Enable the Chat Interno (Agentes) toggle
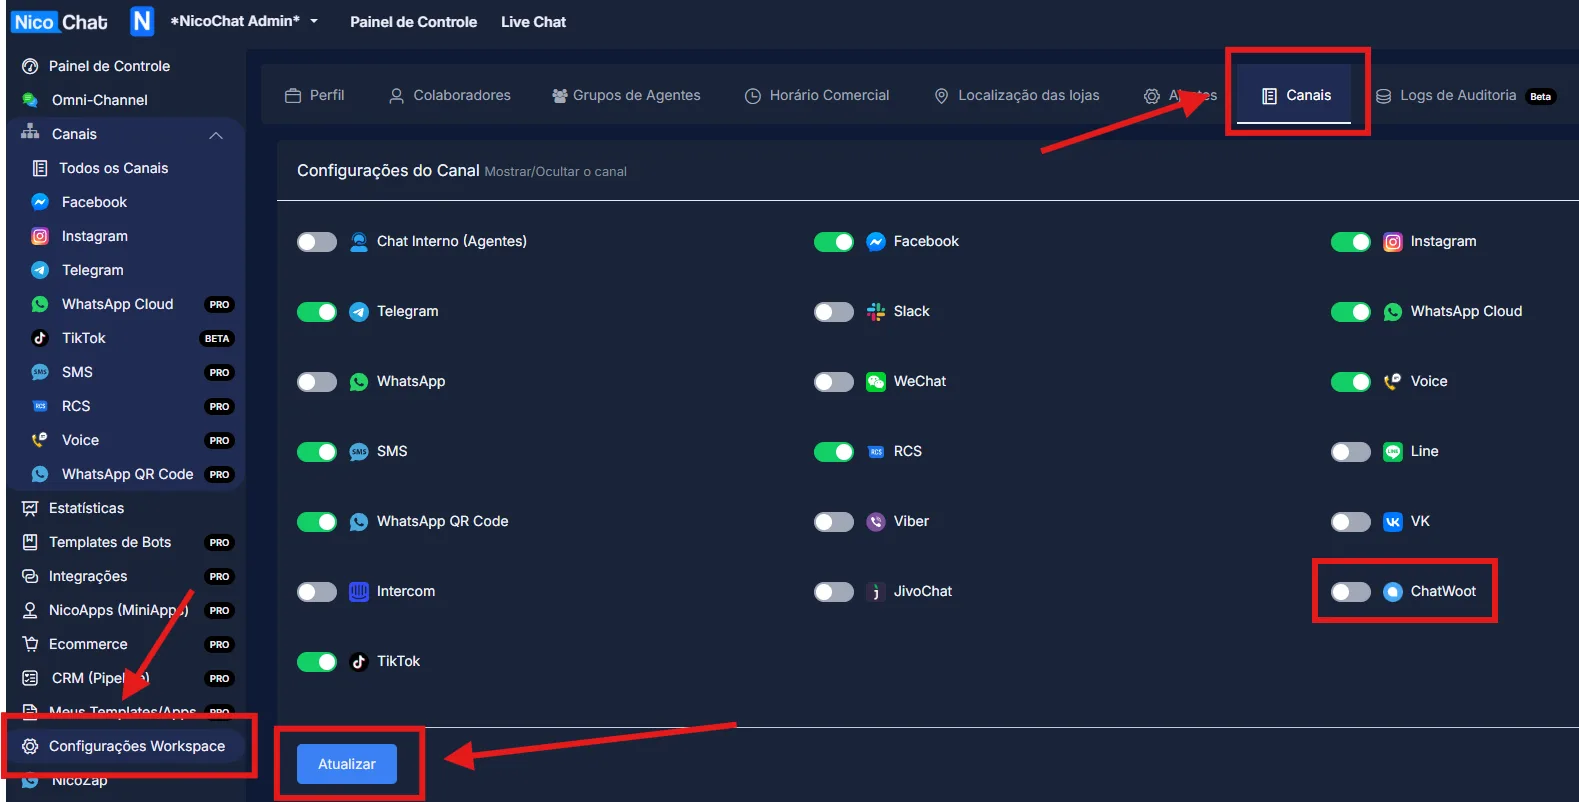Image resolution: width=1579 pixels, height=802 pixels. point(317,242)
